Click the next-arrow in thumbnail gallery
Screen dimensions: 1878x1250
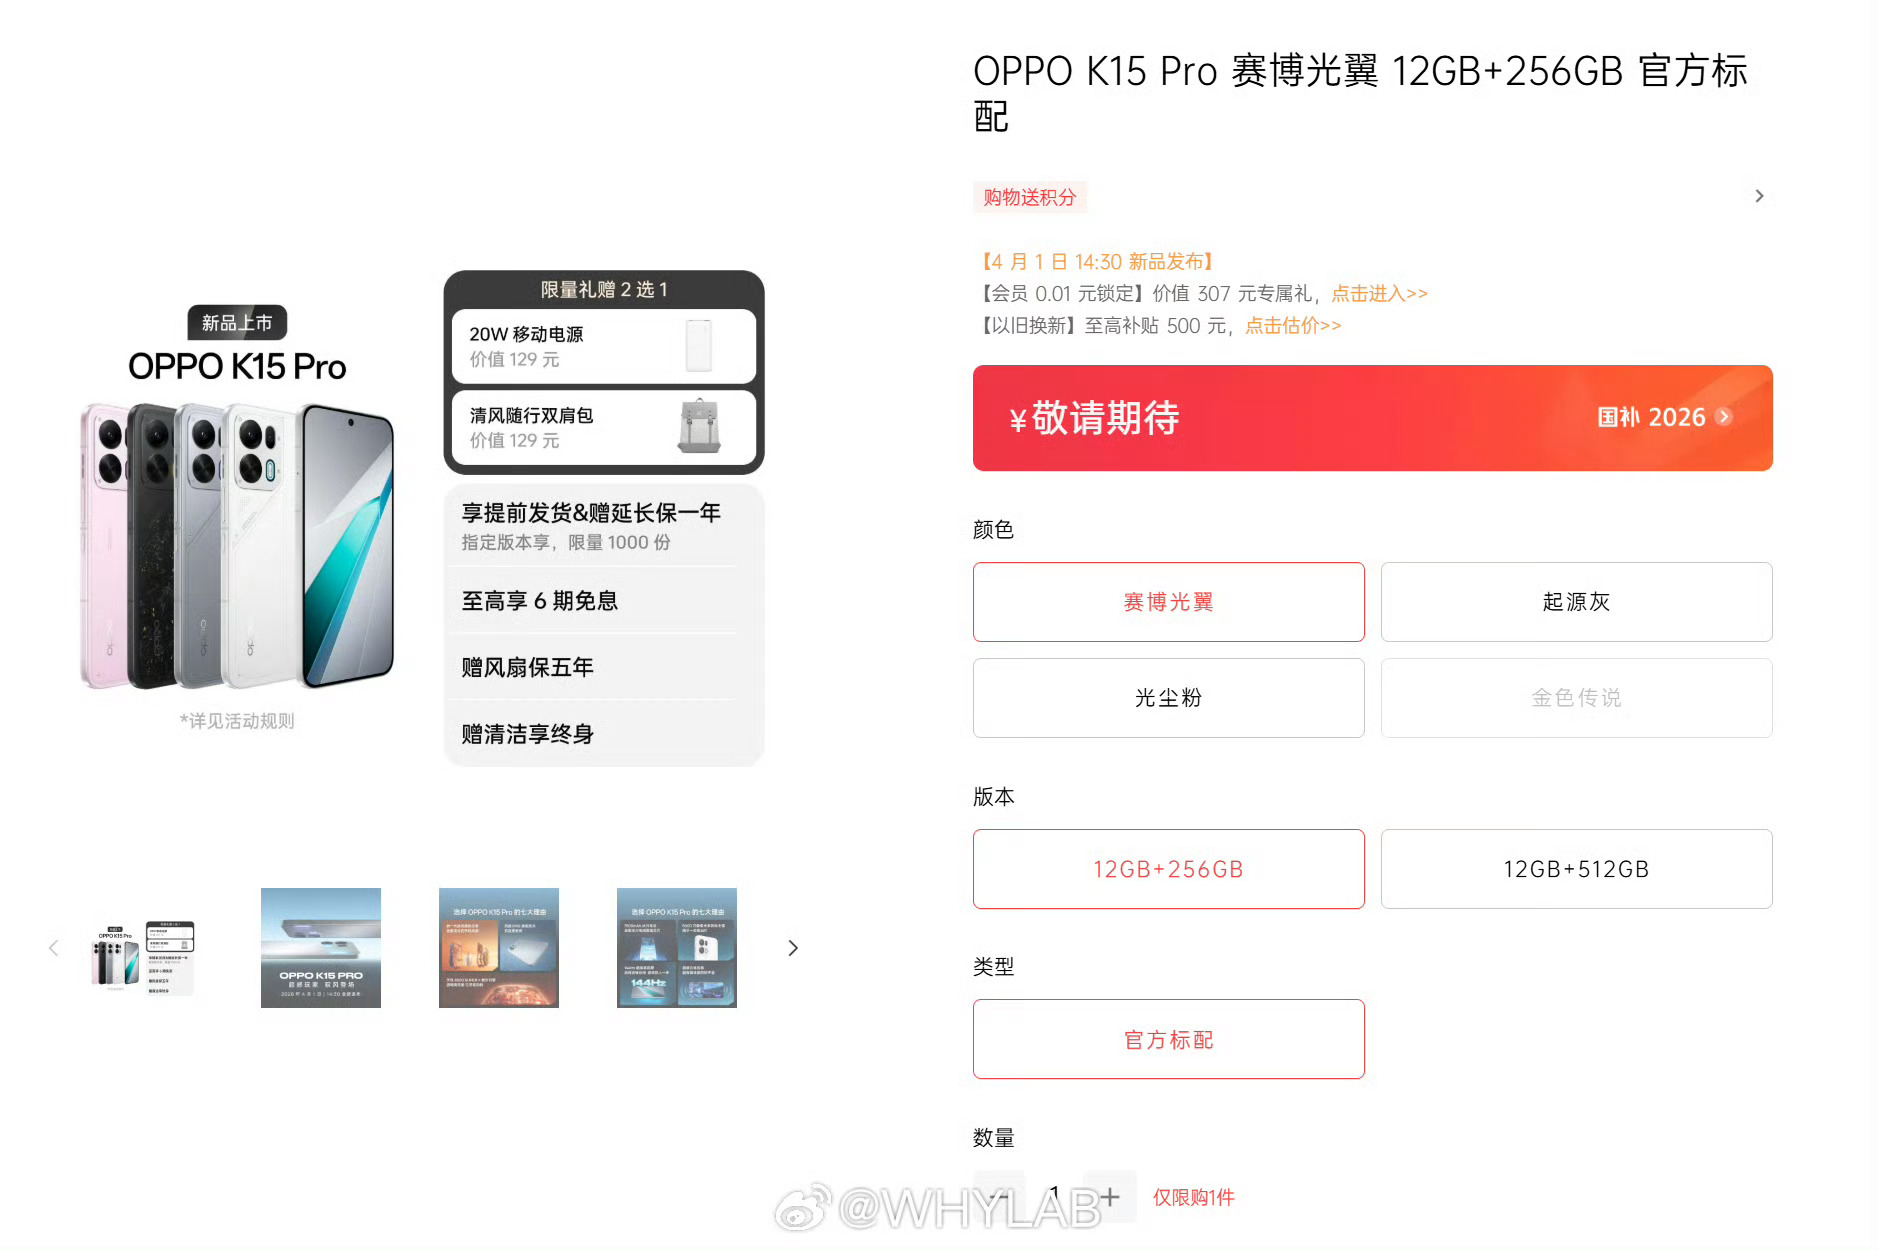[x=793, y=948]
